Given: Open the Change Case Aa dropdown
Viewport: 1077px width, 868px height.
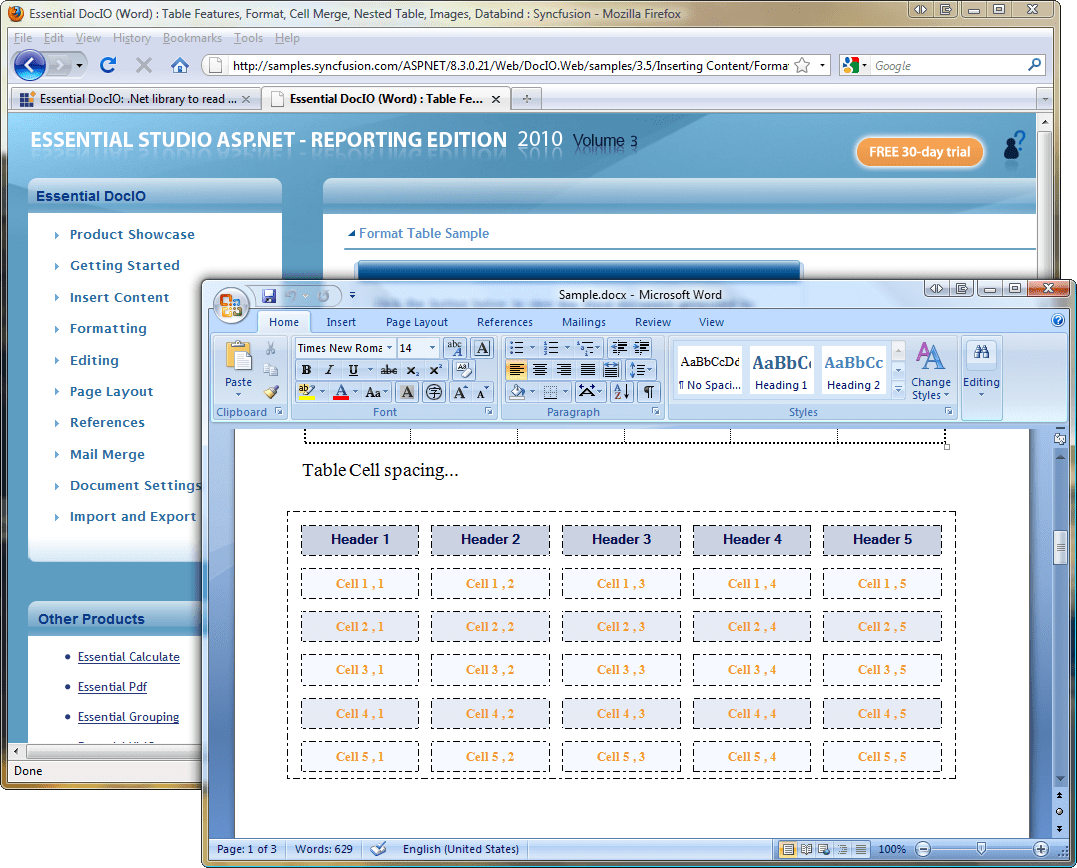Looking at the screenshot, I should tap(376, 392).
